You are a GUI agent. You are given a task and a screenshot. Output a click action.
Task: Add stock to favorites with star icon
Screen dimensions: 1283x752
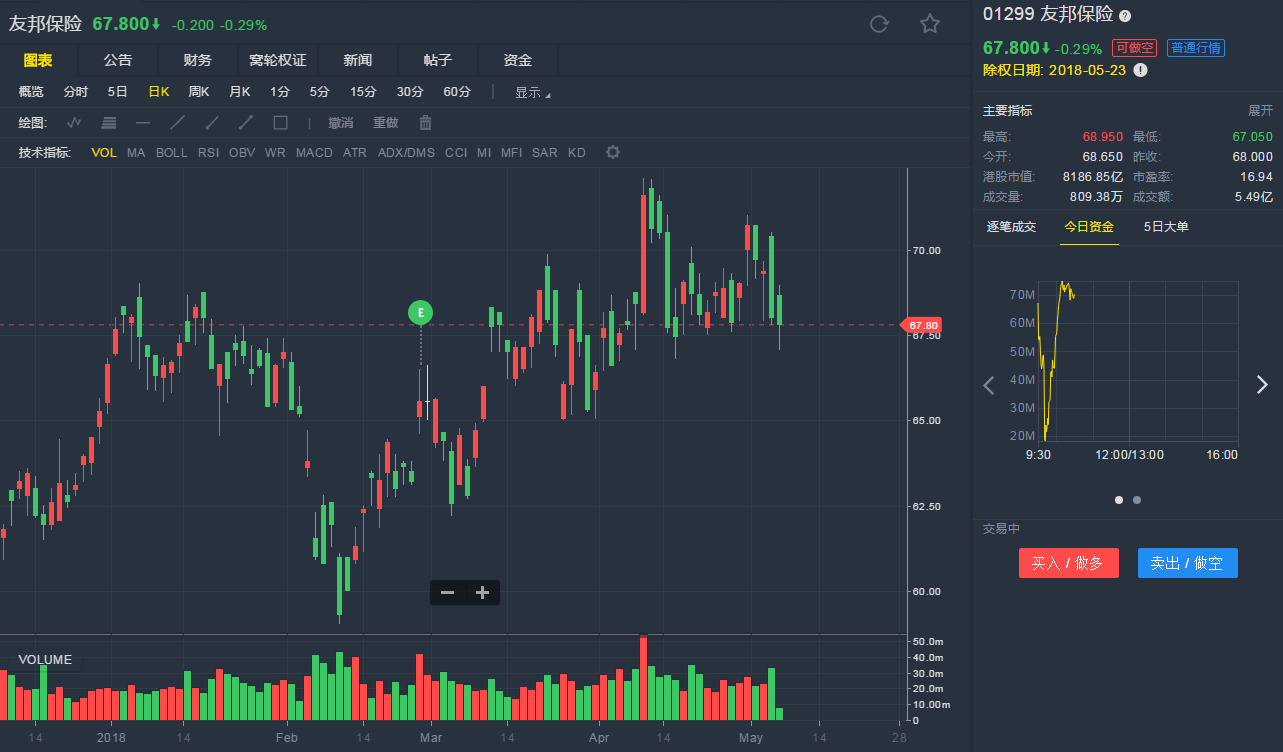click(930, 24)
